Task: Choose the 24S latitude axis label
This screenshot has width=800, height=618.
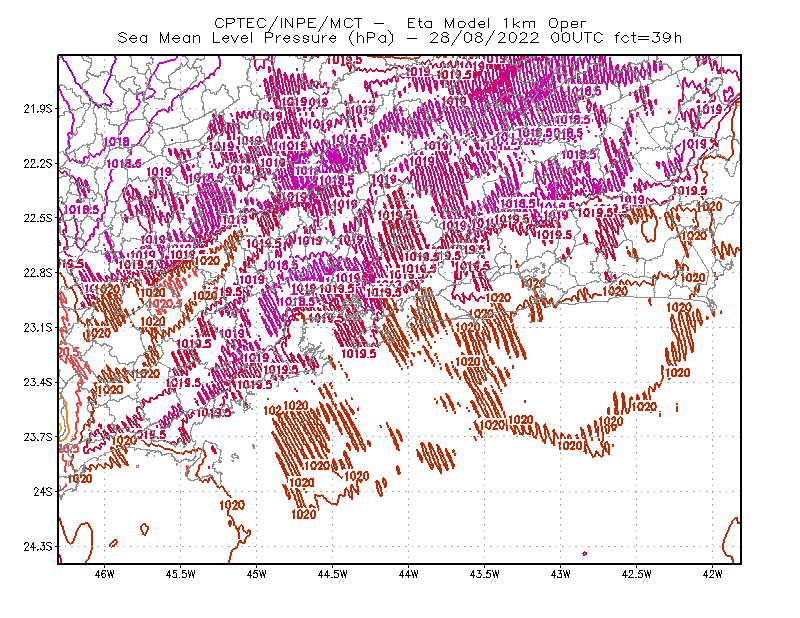Action: pos(43,491)
